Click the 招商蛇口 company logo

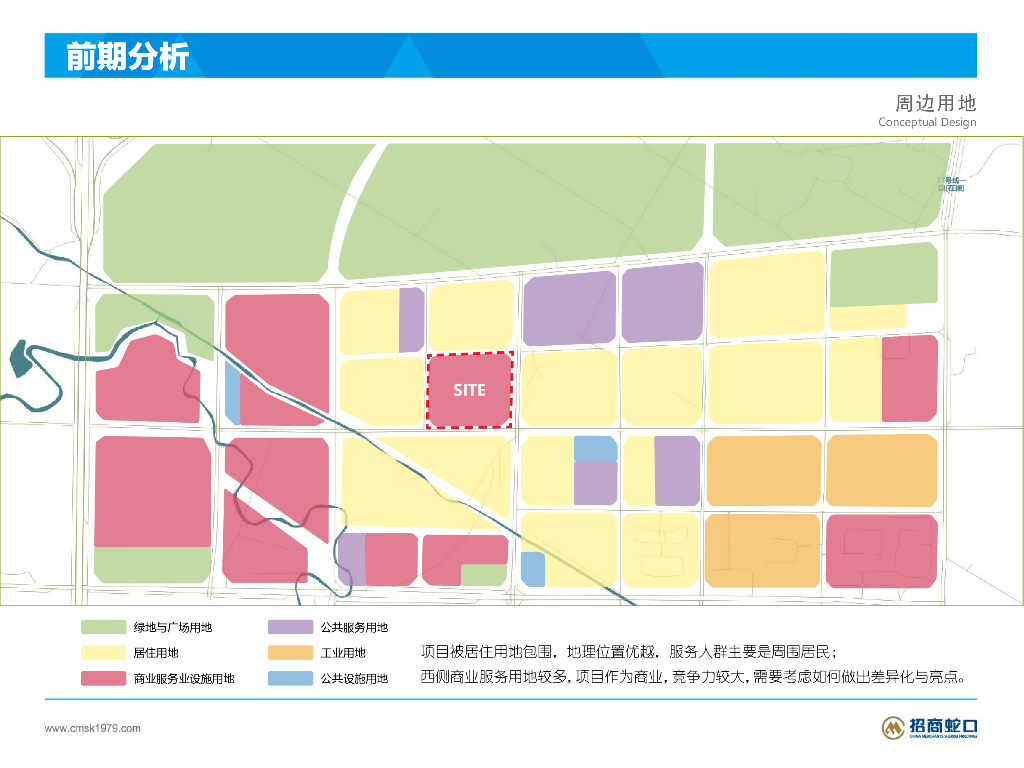click(929, 728)
